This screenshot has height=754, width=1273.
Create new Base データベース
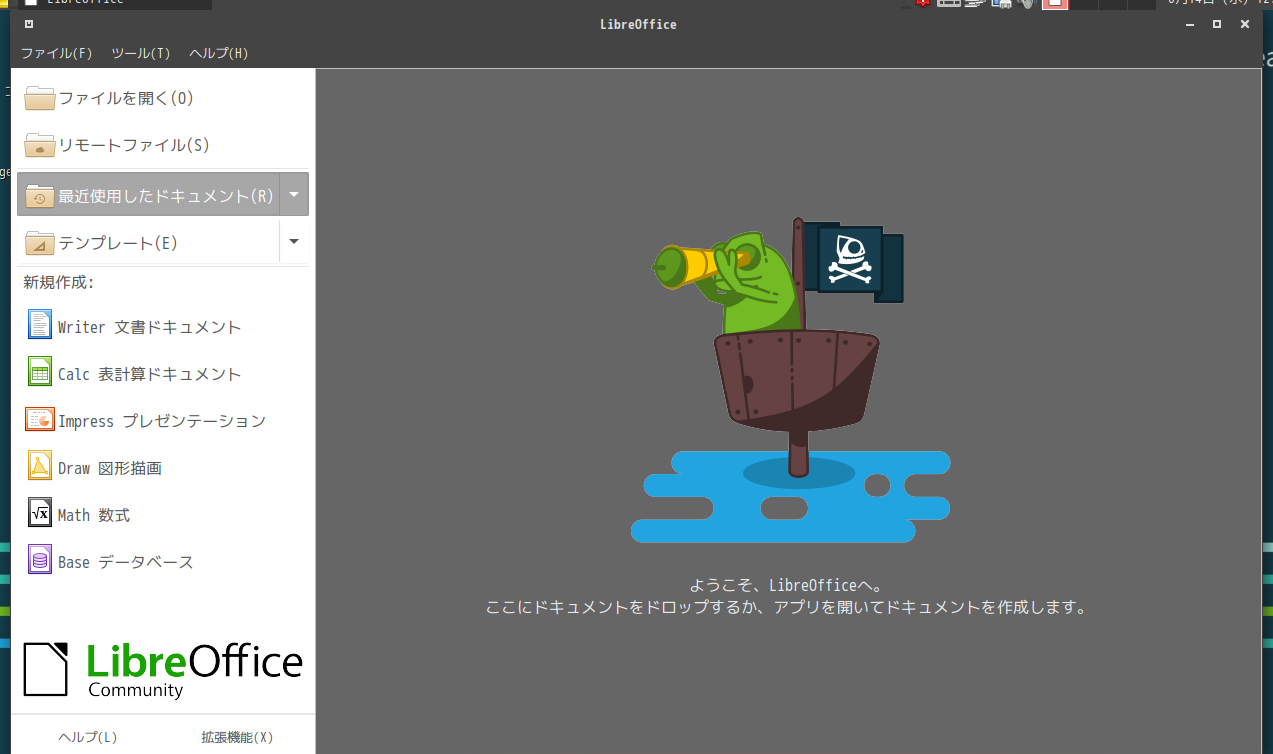163,561
